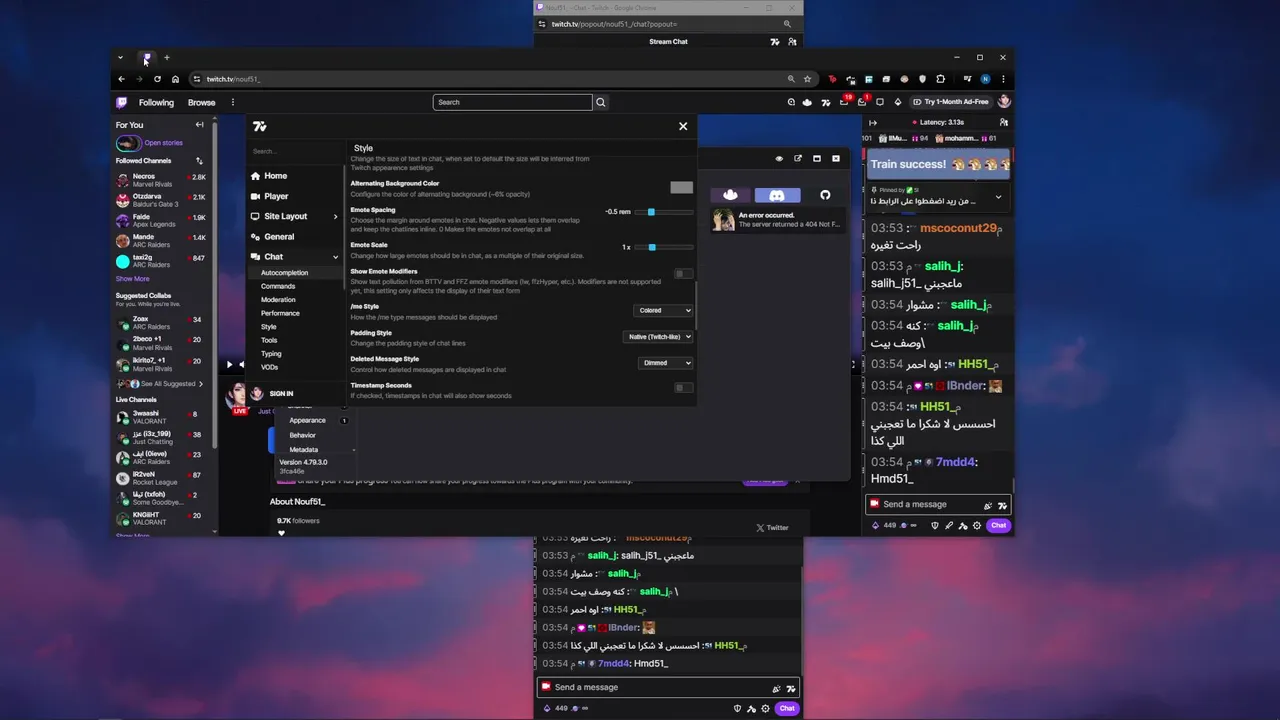
Task: Open the user avatar menu
Action: [1004, 102]
